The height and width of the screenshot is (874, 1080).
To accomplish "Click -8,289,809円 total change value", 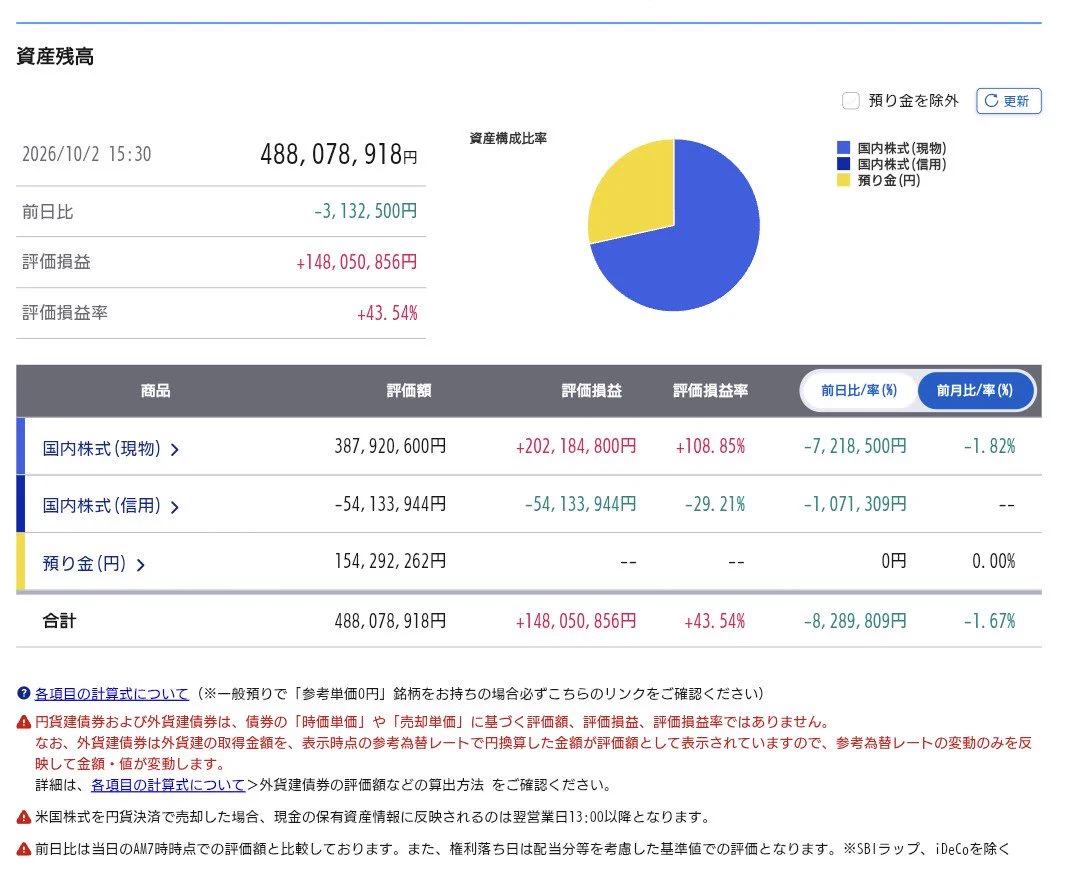I will click(x=855, y=621).
